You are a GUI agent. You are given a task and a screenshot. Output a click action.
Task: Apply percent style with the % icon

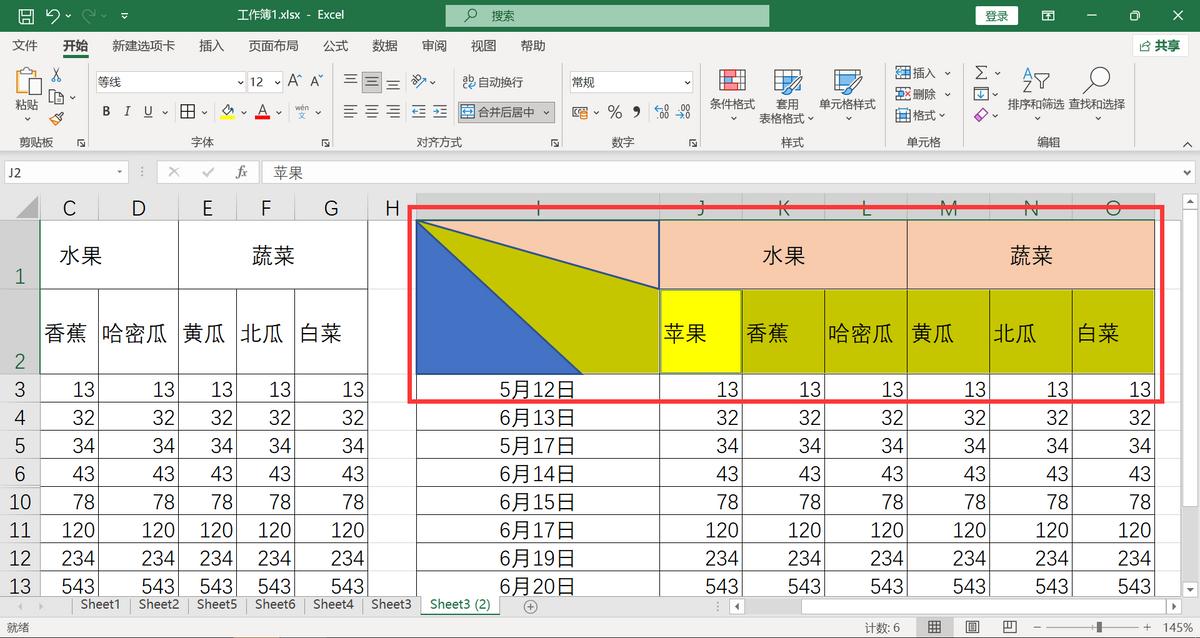coord(615,111)
